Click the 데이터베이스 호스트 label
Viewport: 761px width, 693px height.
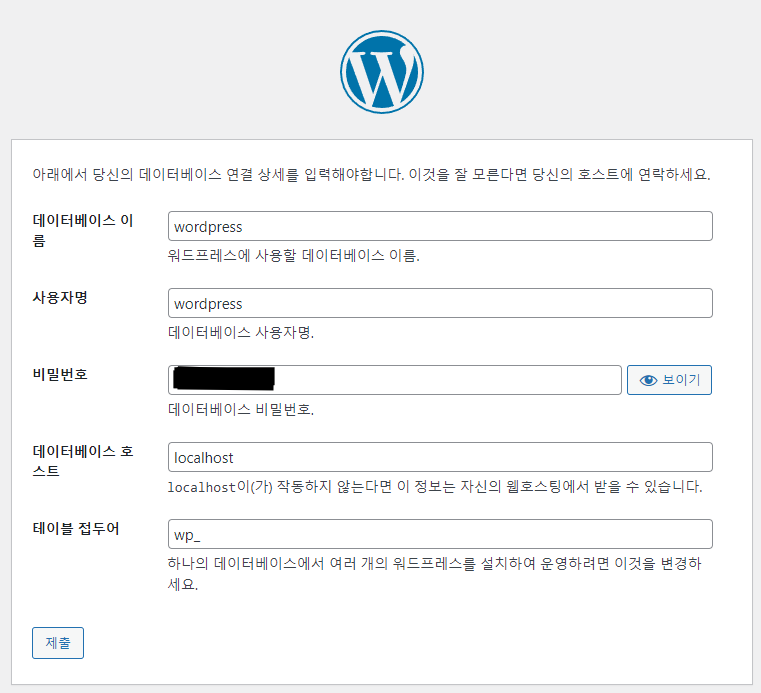pos(83,461)
